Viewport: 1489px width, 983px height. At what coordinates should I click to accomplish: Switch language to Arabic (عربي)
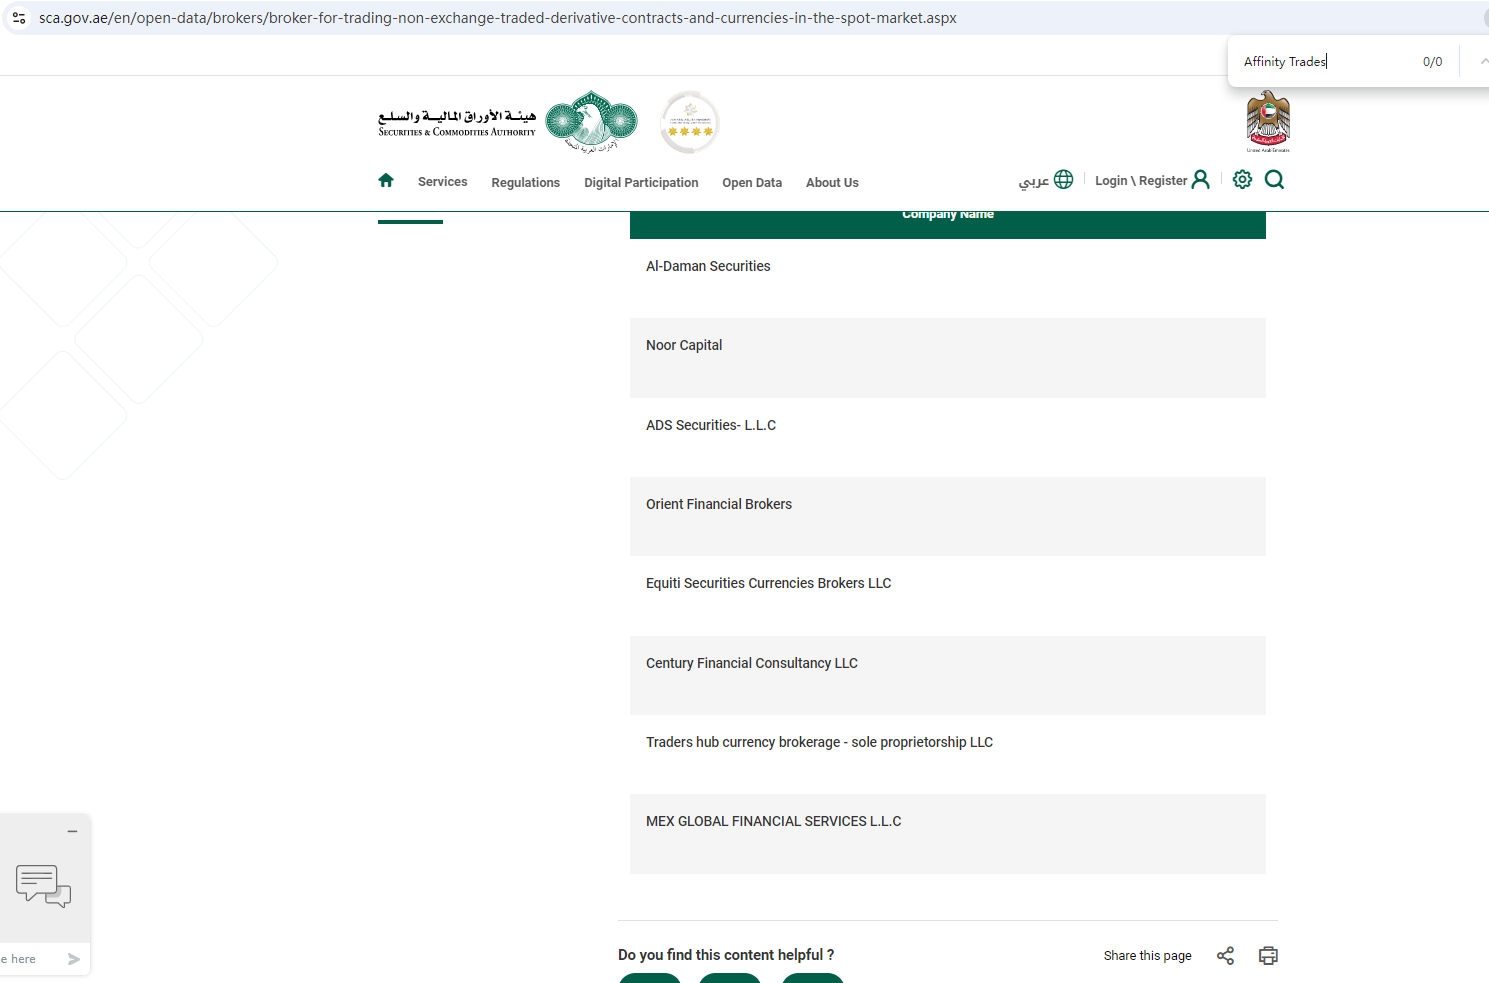click(x=1034, y=181)
